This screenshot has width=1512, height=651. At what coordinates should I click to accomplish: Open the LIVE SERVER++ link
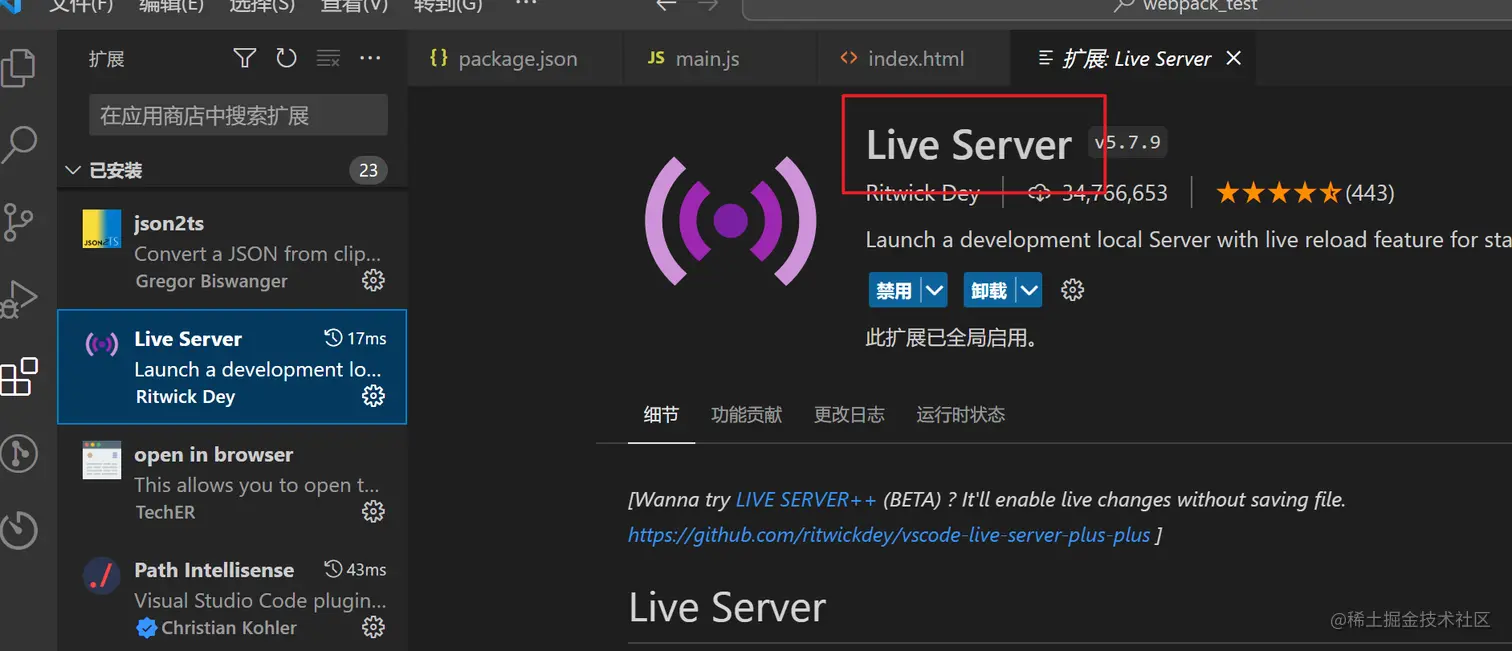[x=806, y=500]
